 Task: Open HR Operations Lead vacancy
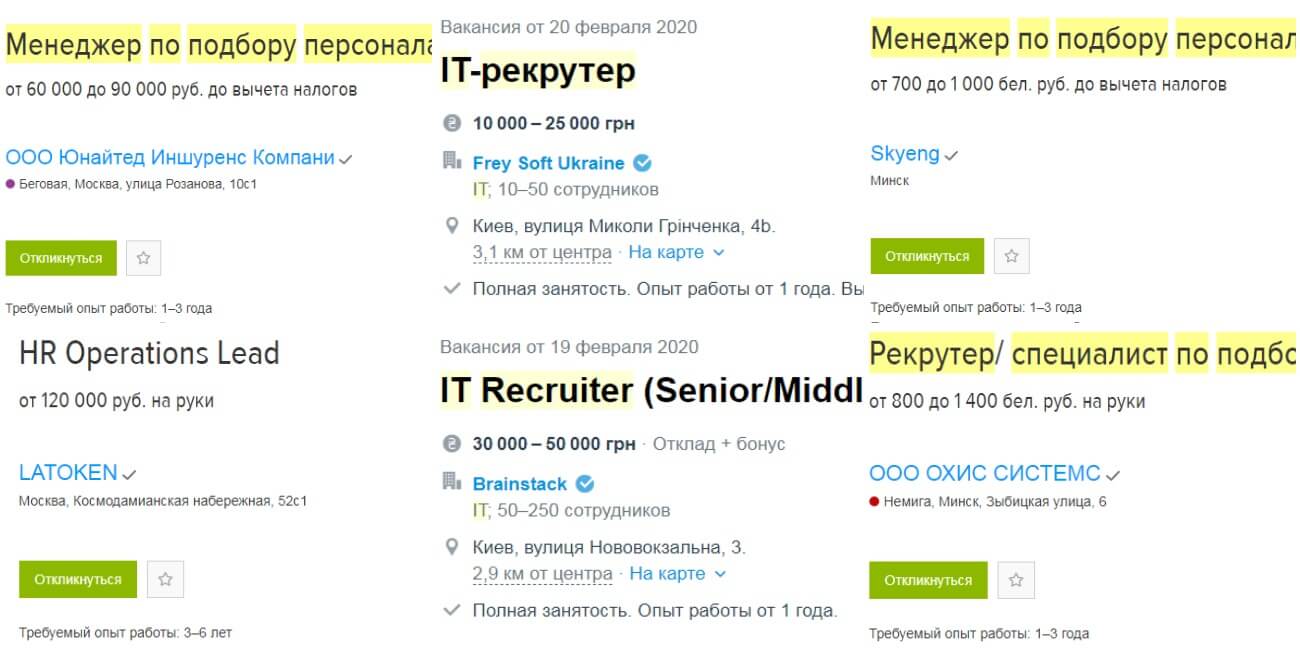149,353
